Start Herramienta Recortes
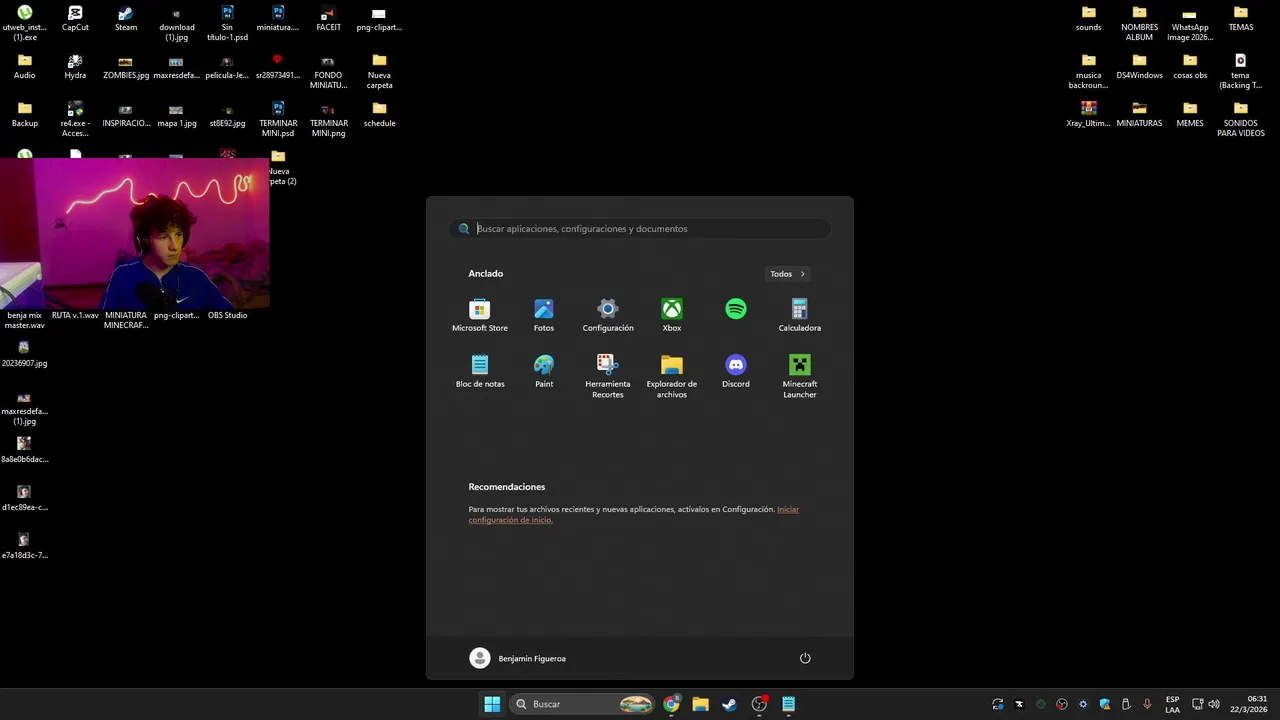The width and height of the screenshot is (1280, 720). [608, 376]
